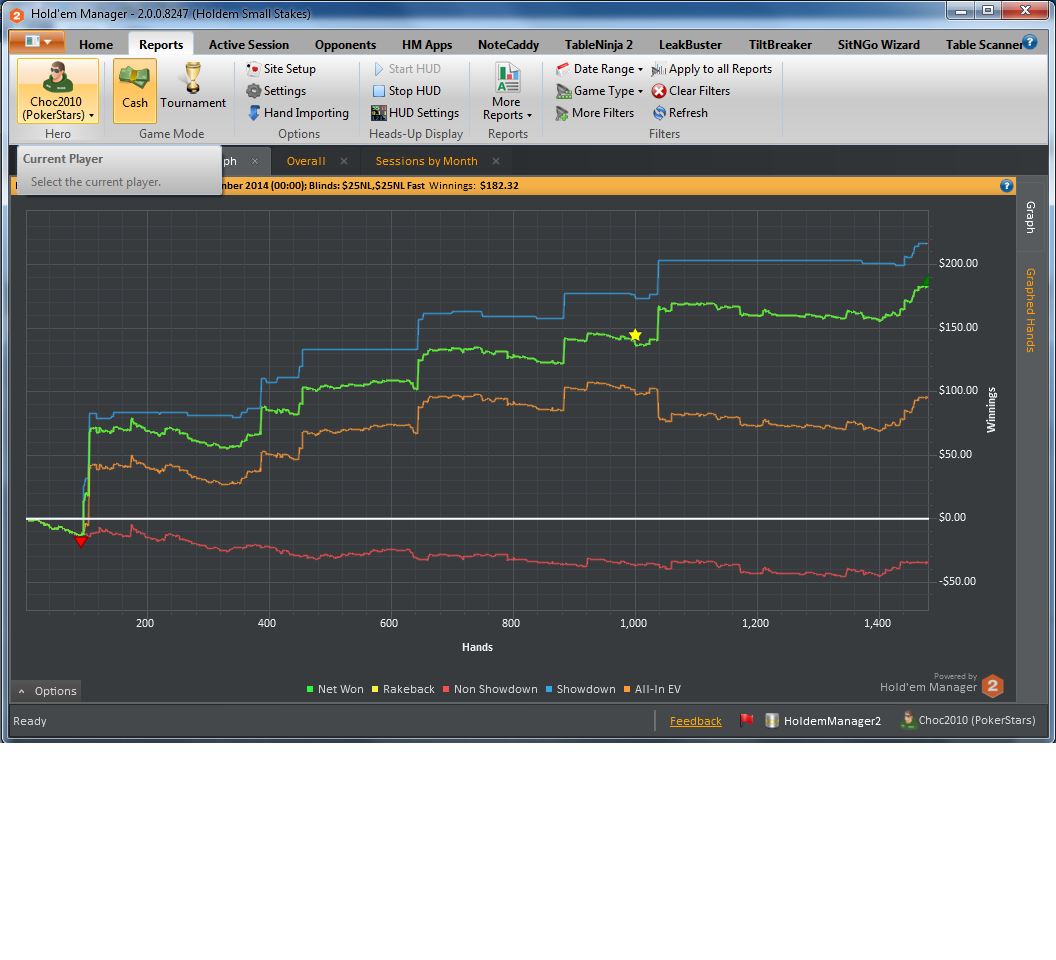Open LeakBuster tab

[690, 44]
